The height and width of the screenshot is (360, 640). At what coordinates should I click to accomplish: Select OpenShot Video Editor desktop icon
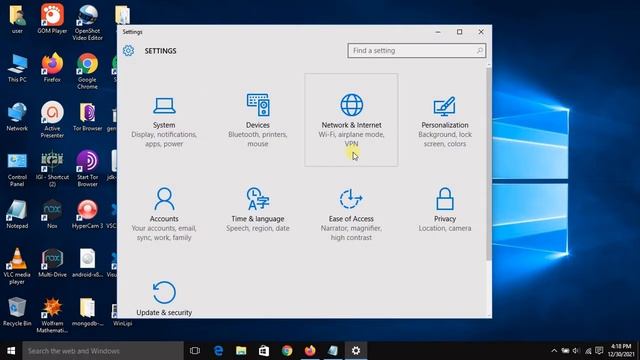(x=87, y=22)
